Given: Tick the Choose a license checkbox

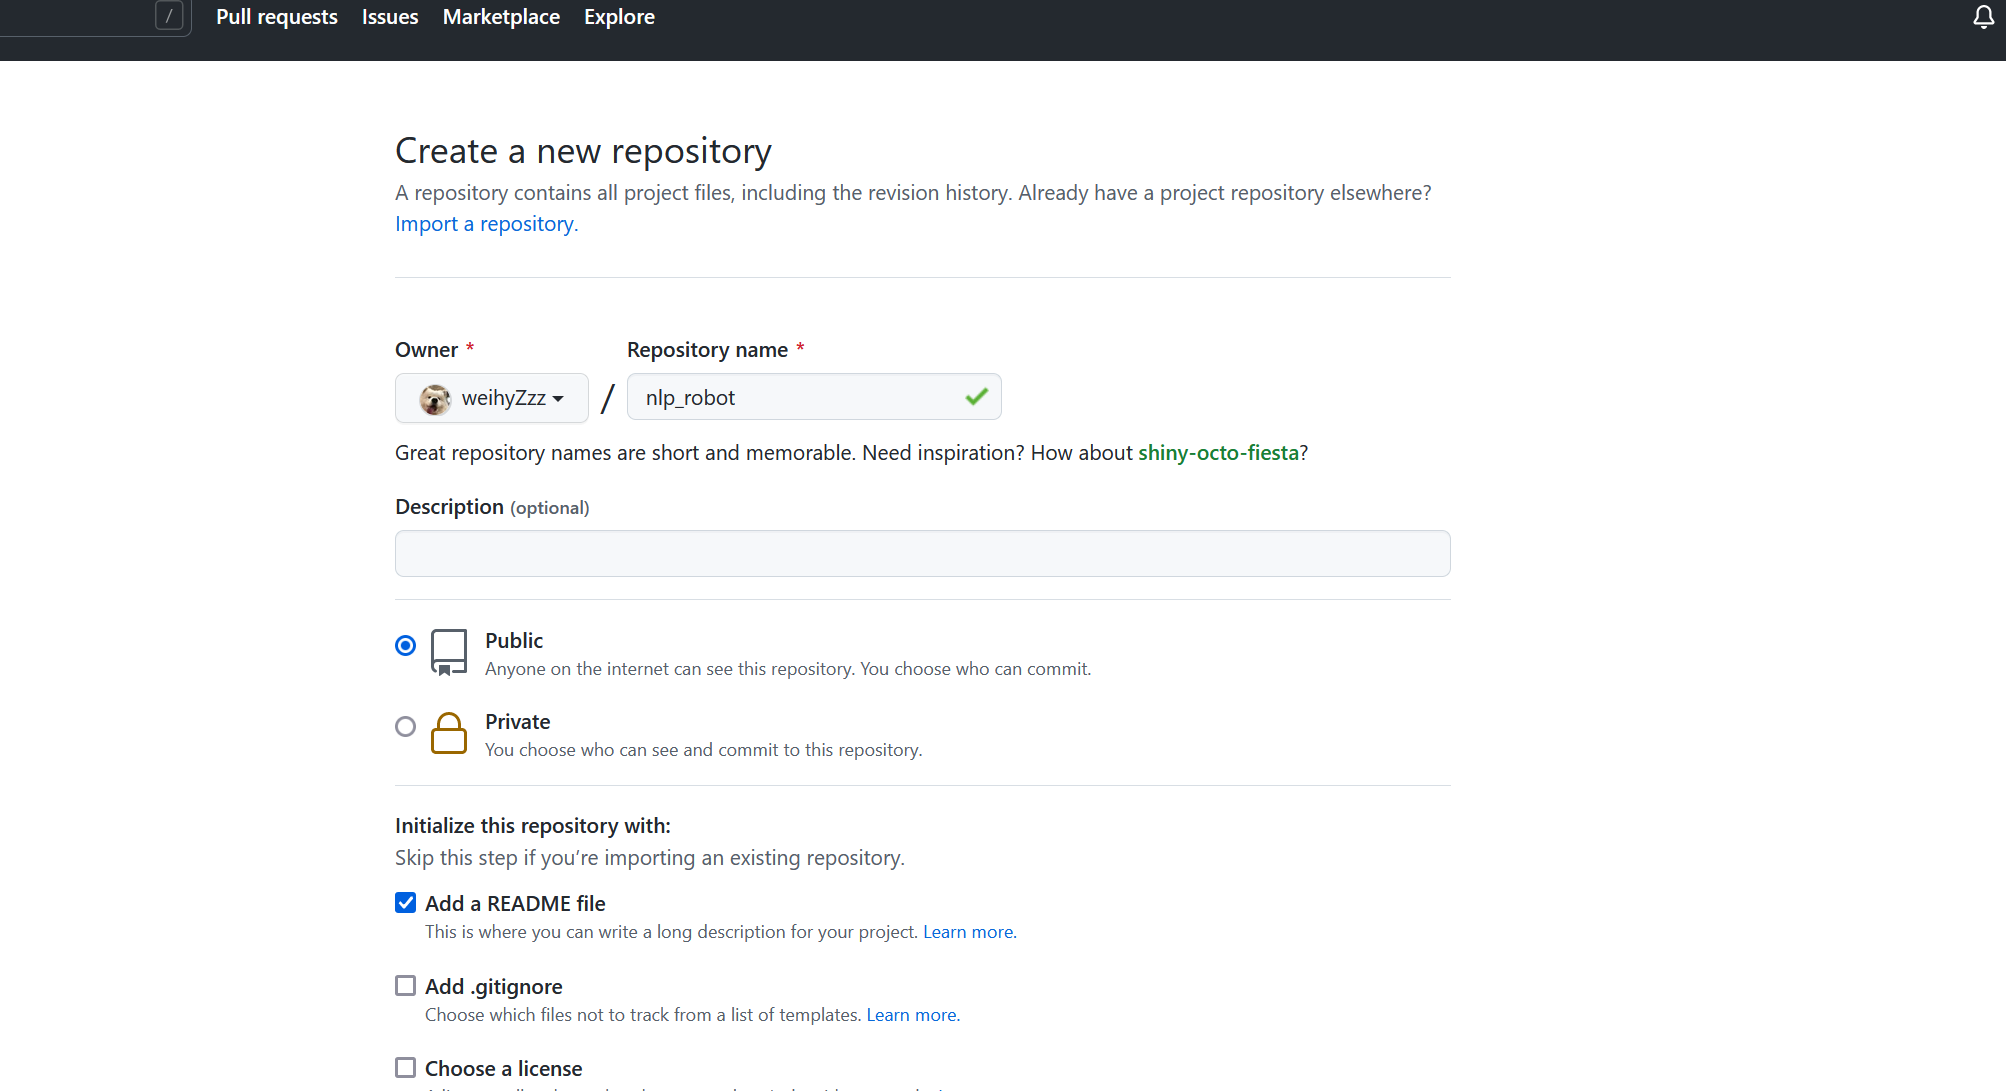Looking at the screenshot, I should (x=405, y=1068).
